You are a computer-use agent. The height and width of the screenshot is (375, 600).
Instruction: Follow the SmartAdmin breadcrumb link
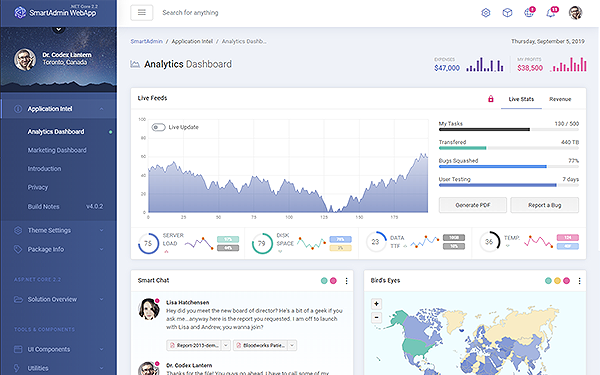click(147, 41)
